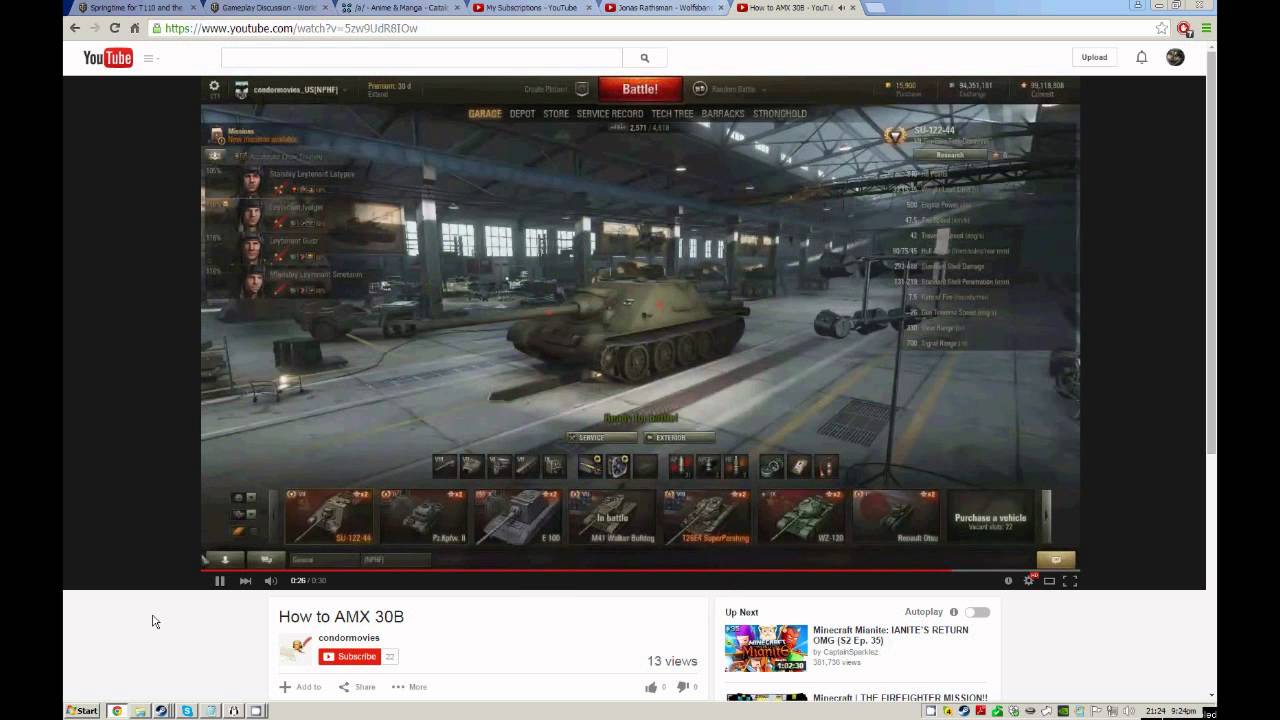Open the Minecraft THE FIREFIGHTER MISSION link

(x=900, y=697)
